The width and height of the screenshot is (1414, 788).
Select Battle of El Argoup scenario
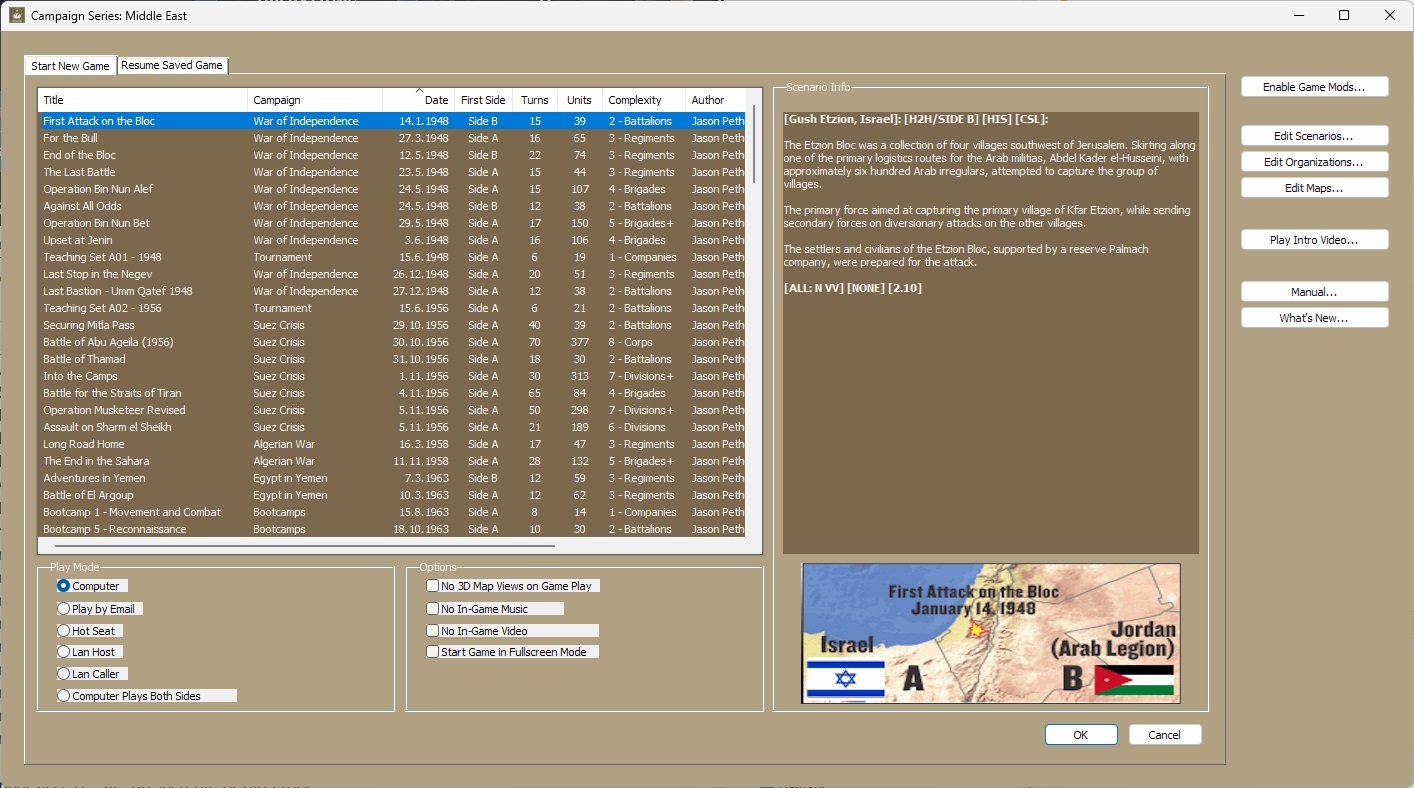tap(391, 495)
